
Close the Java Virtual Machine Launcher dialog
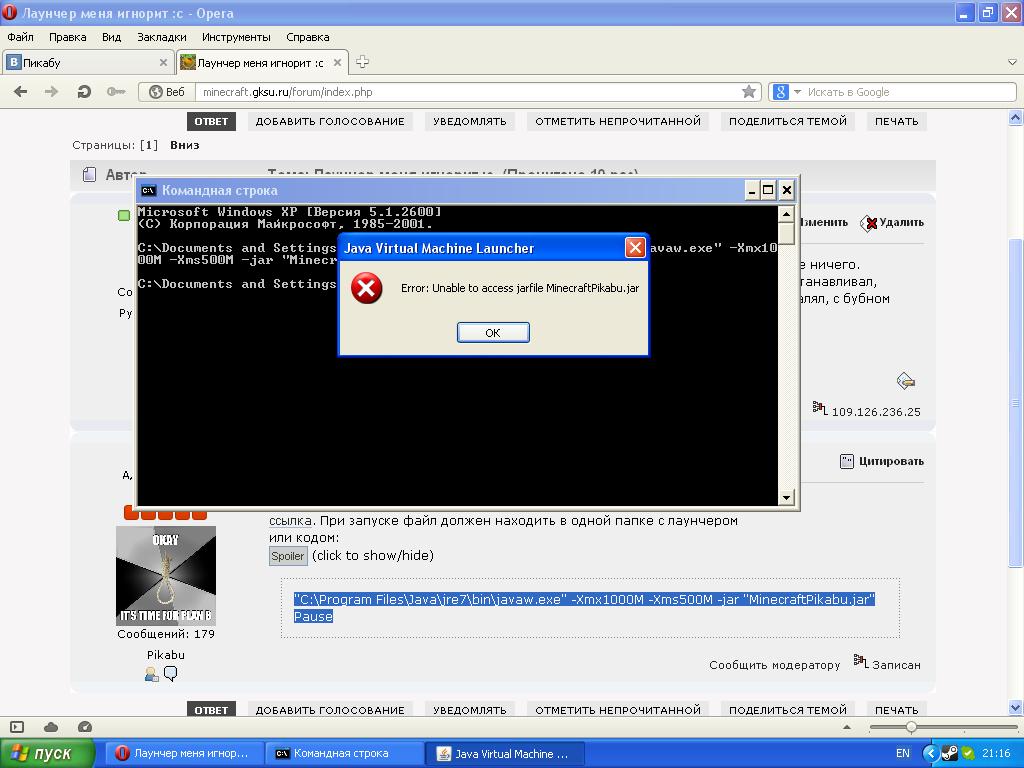click(635, 248)
